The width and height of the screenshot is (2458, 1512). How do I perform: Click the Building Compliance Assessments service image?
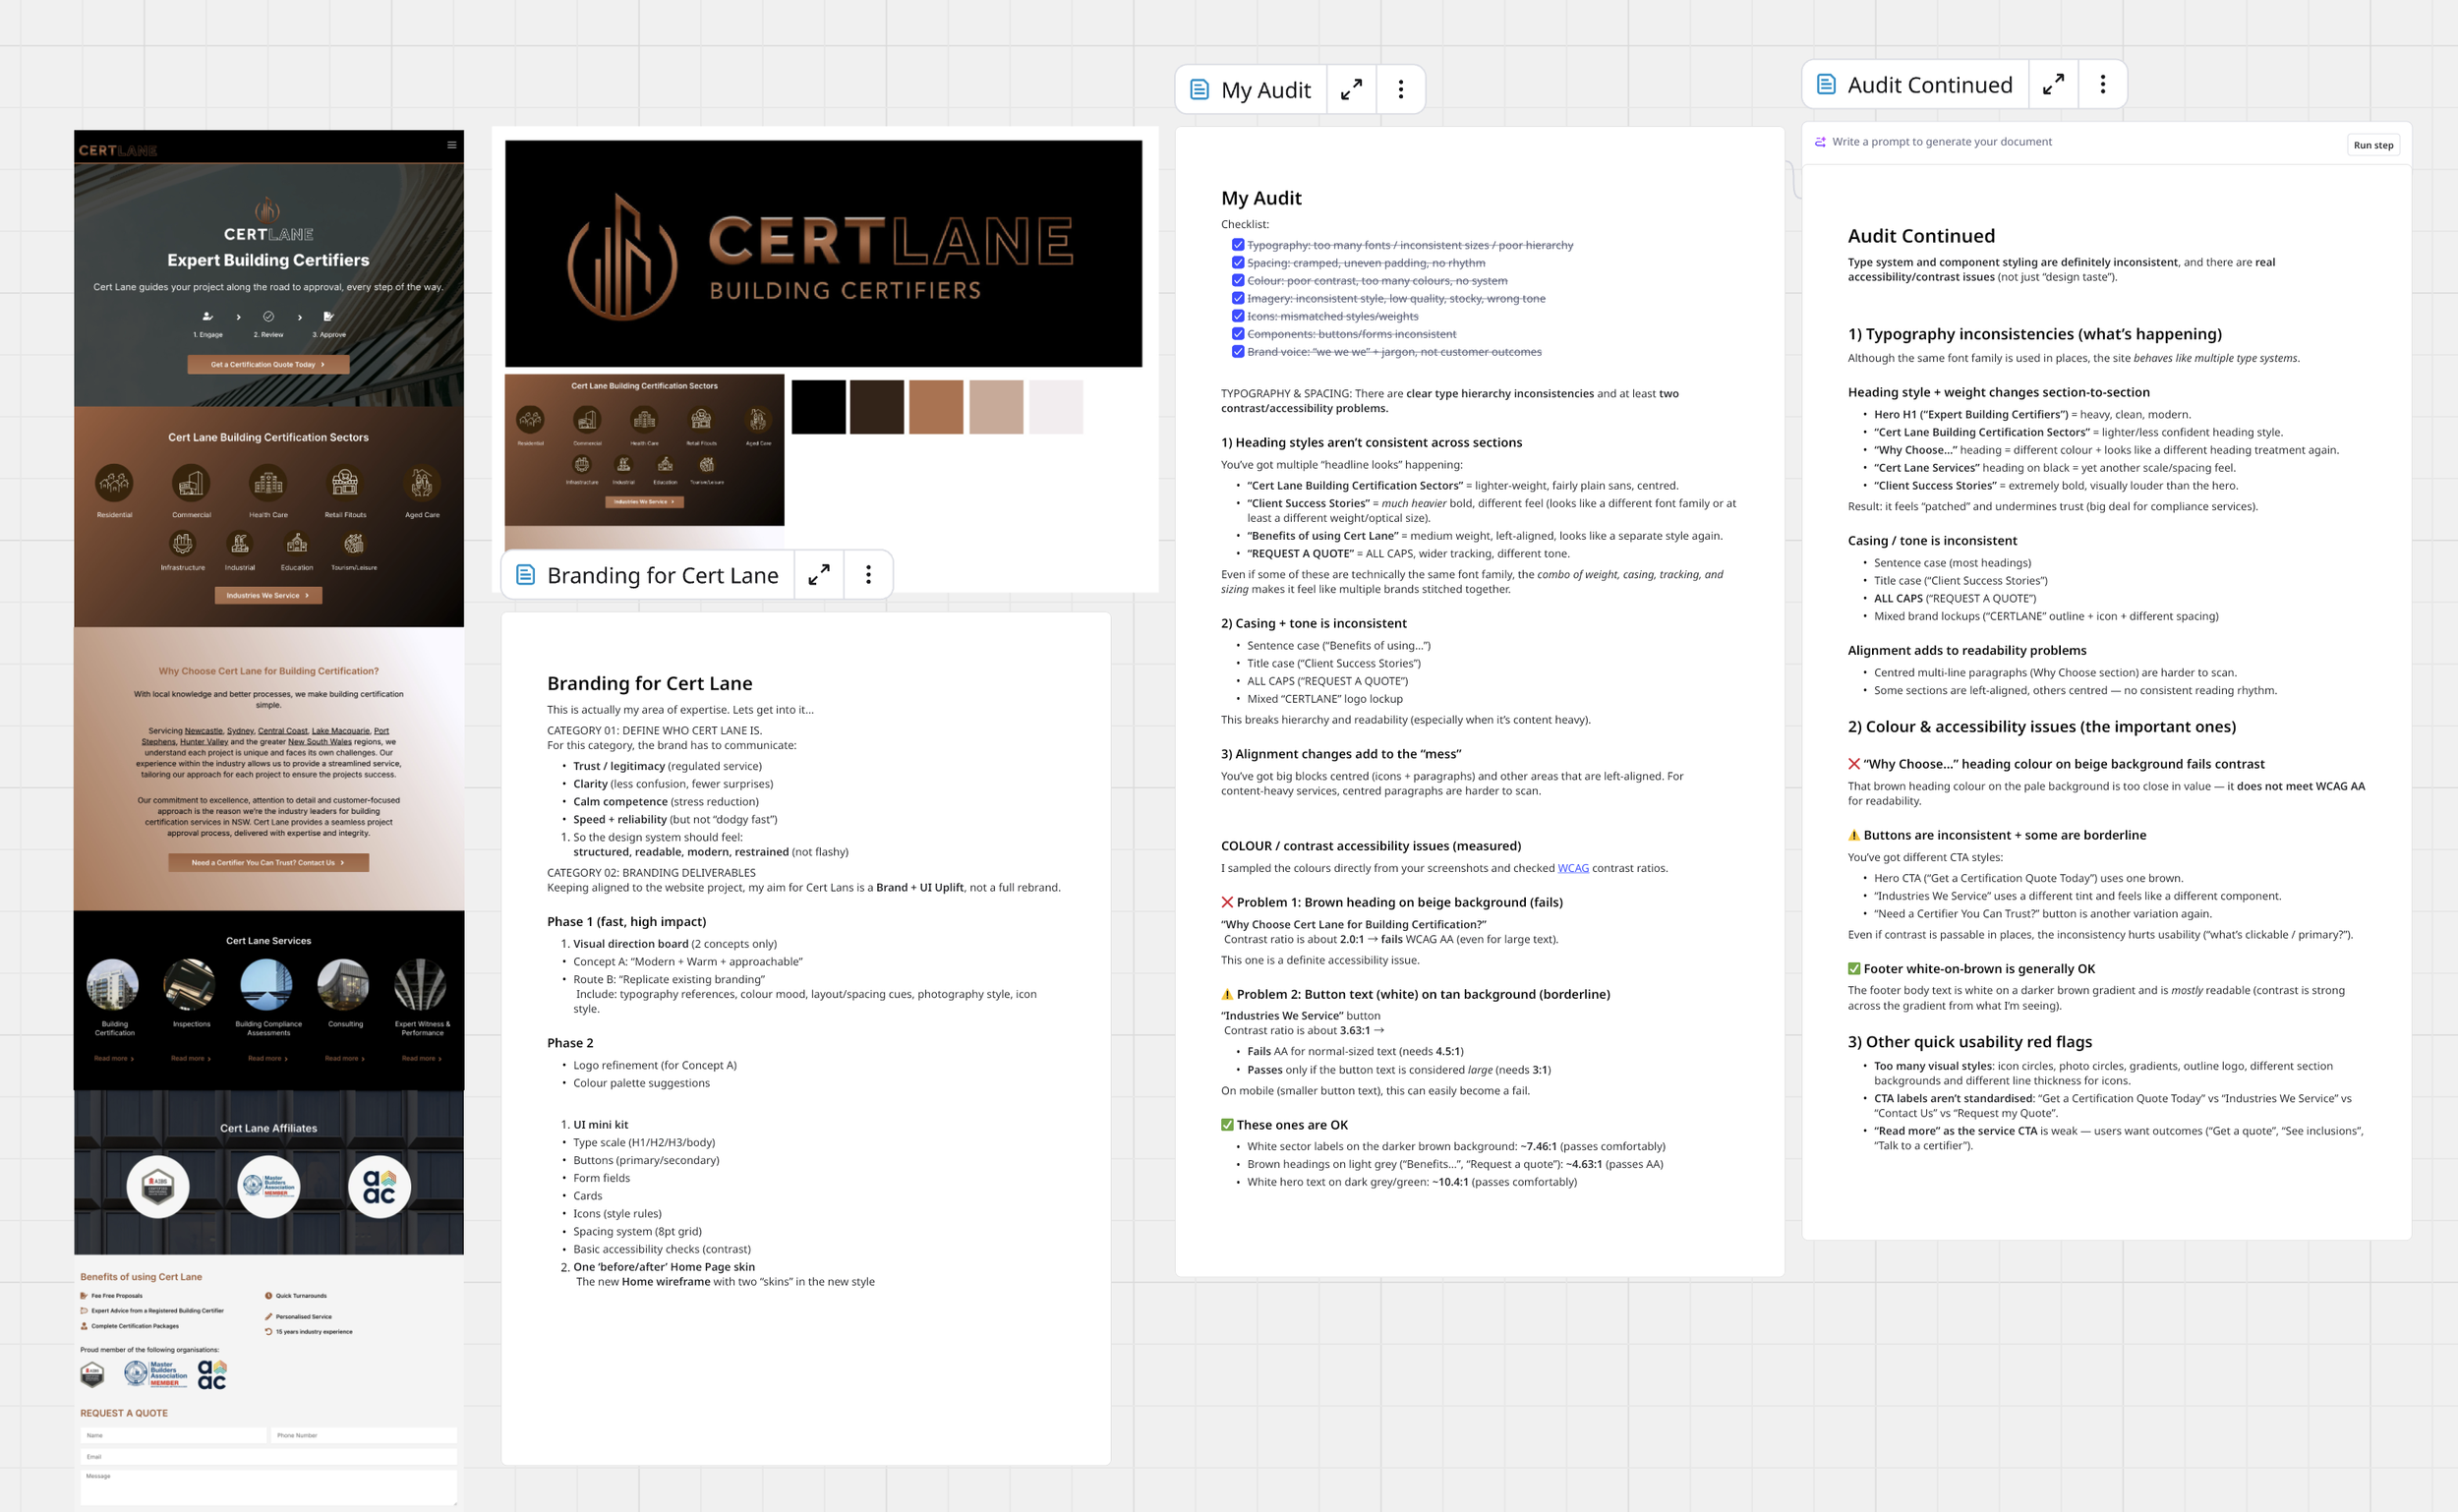267,984
